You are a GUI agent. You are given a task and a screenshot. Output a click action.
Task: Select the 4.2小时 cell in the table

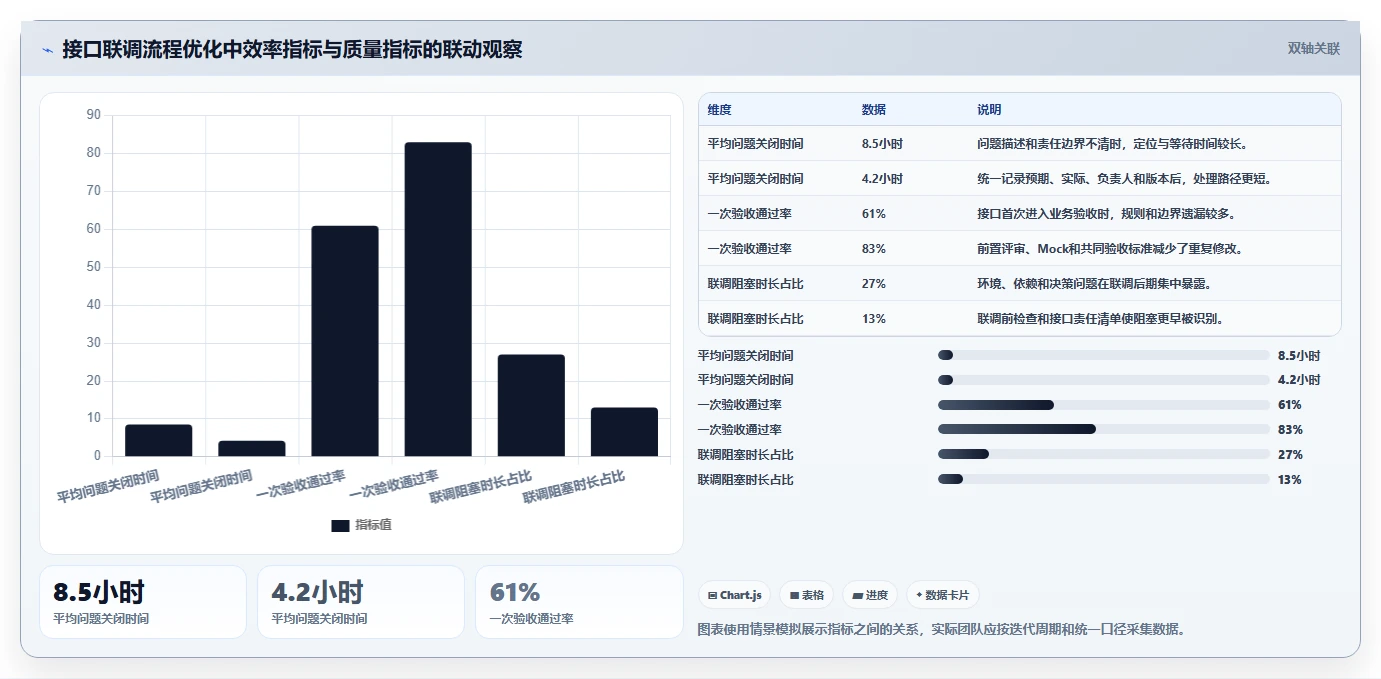point(882,179)
